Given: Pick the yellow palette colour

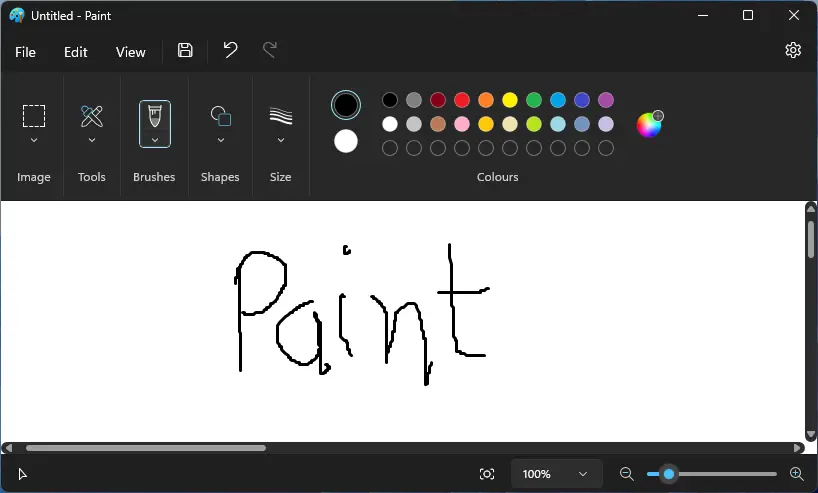Looking at the screenshot, I should (510, 100).
